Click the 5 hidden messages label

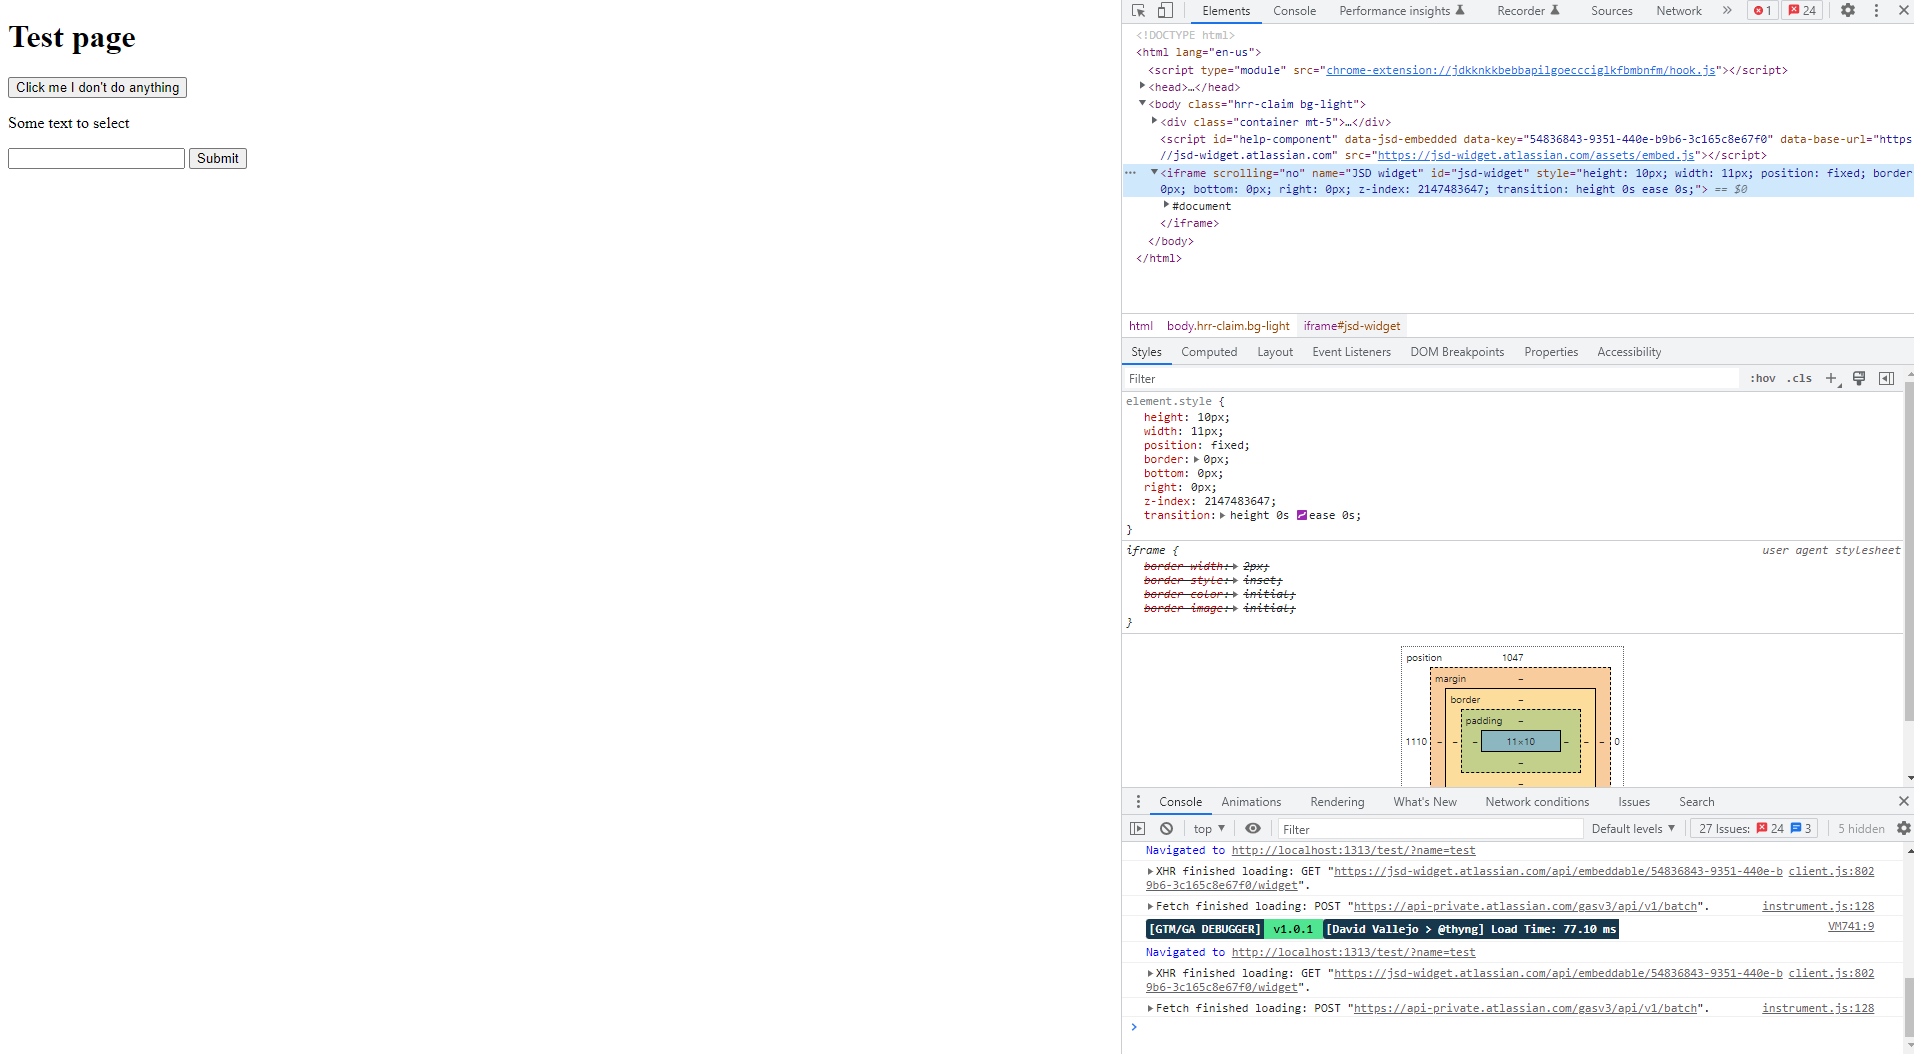click(1860, 829)
